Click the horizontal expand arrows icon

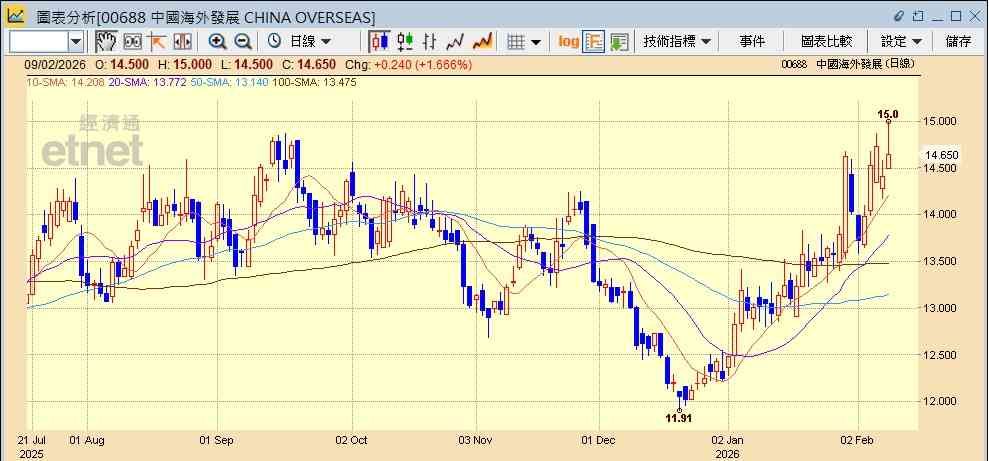point(182,42)
